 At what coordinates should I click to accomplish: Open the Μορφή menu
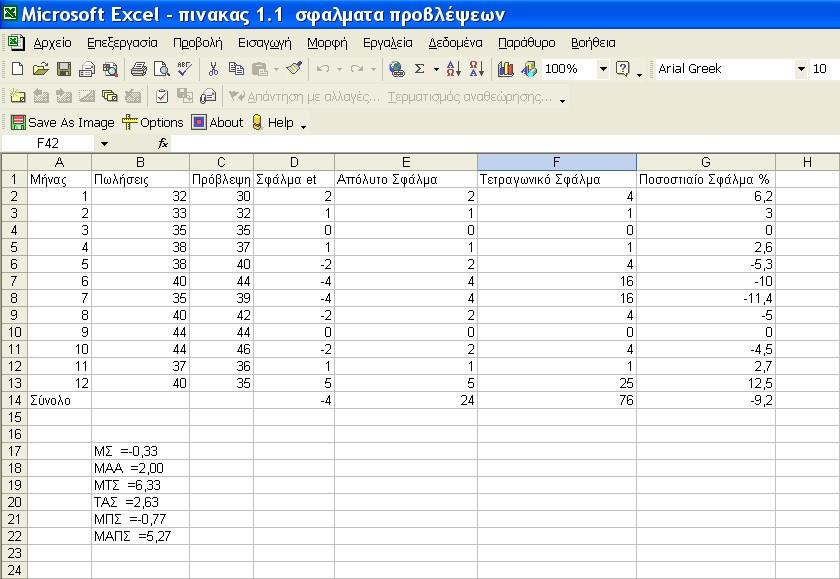327,42
